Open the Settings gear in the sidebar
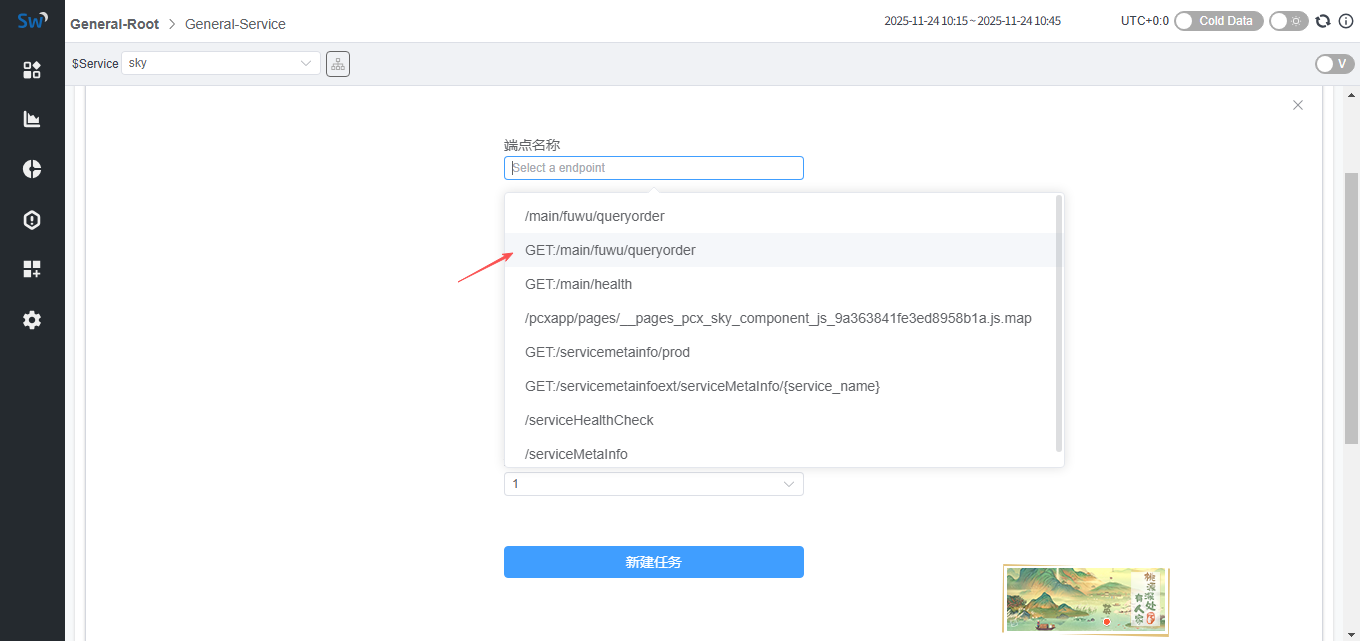Viewport: 1360px width, 641px height. pos(32,320)
